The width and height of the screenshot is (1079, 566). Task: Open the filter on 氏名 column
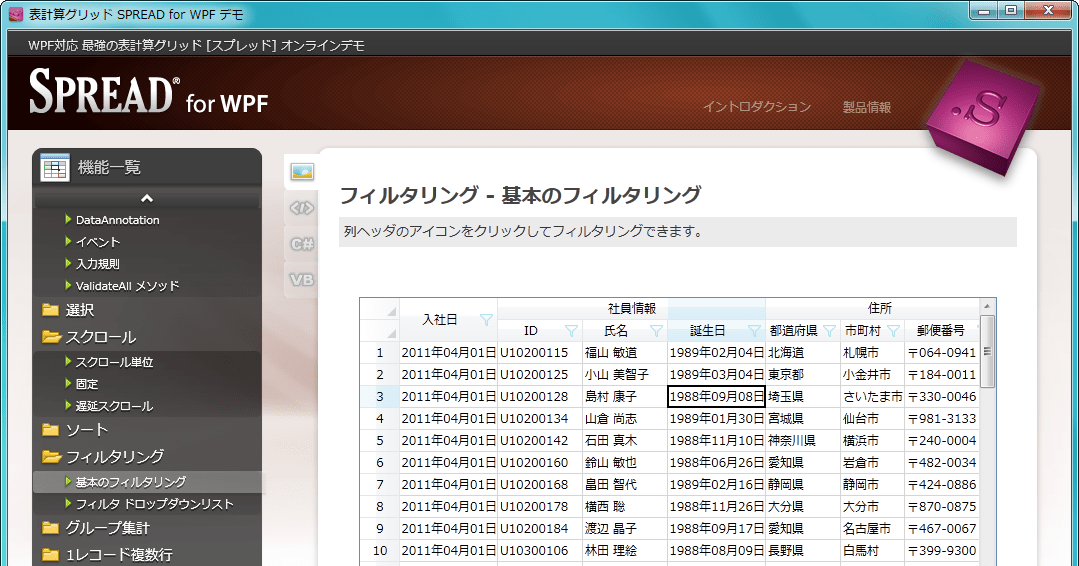[656, 331]
